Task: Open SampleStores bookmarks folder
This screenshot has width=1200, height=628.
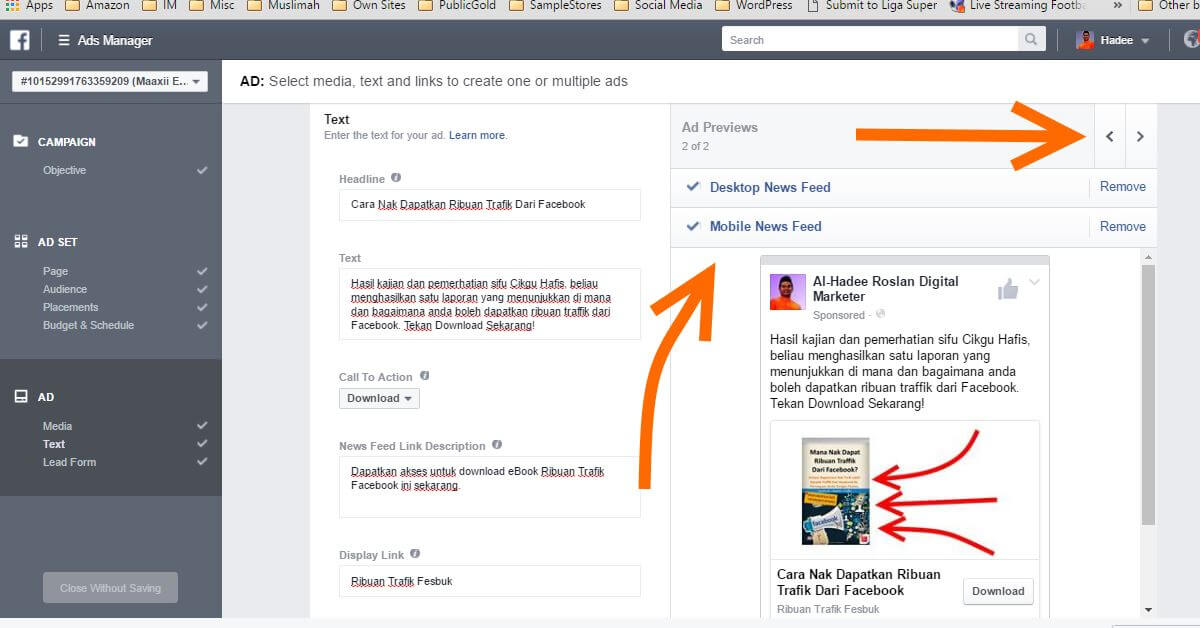Action: click(x=556, y=5)
